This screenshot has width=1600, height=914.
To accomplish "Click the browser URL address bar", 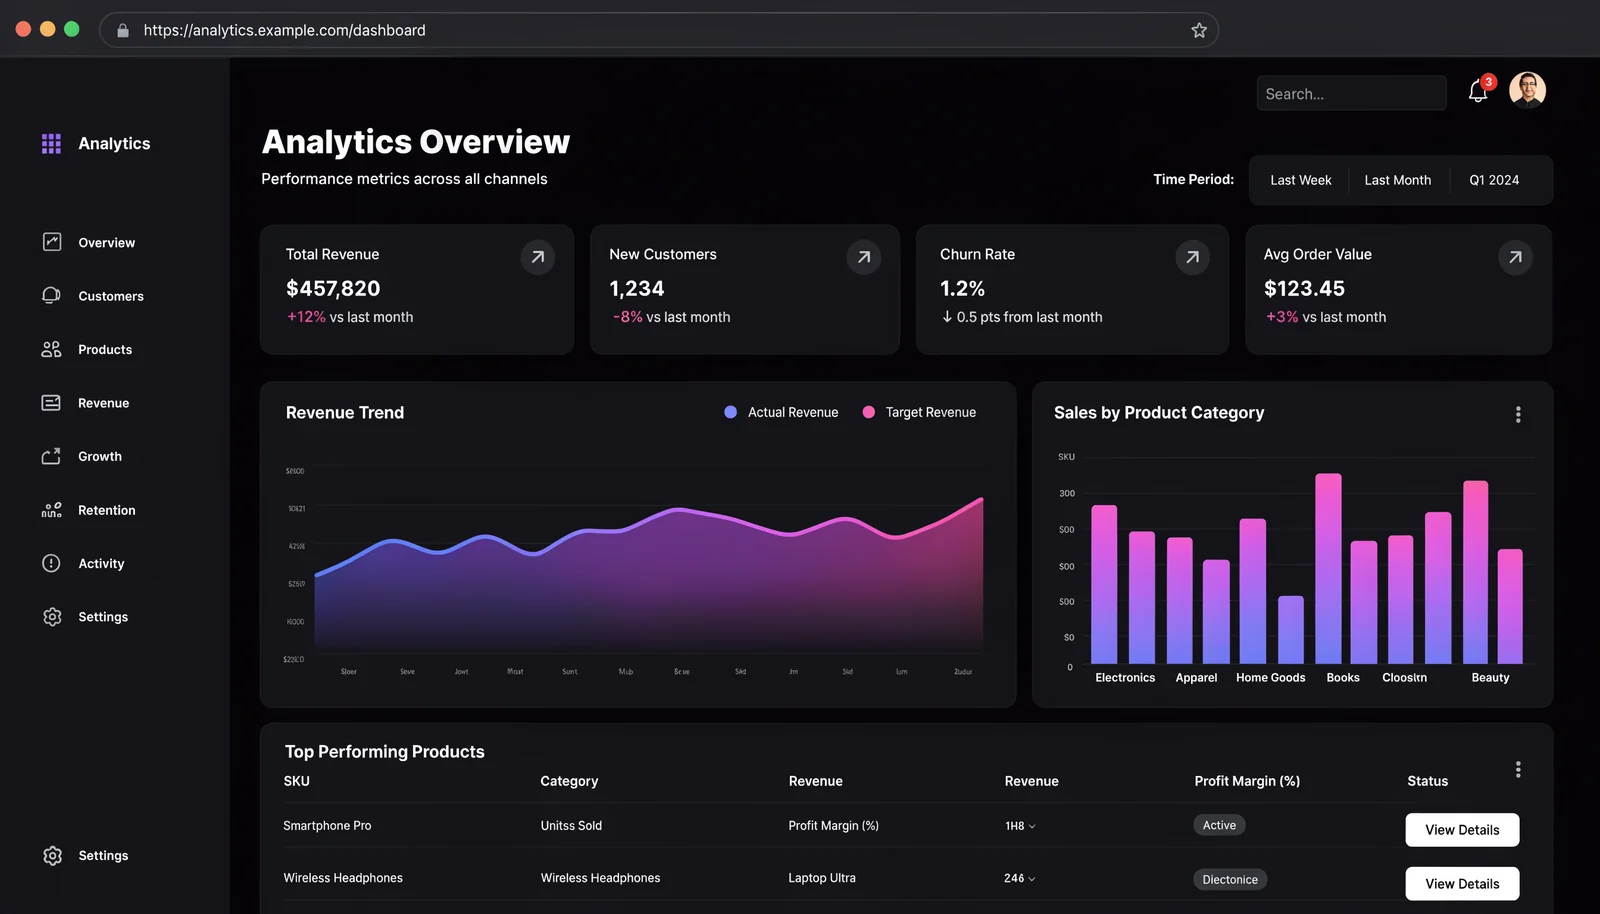I will (x=658, y=30).
